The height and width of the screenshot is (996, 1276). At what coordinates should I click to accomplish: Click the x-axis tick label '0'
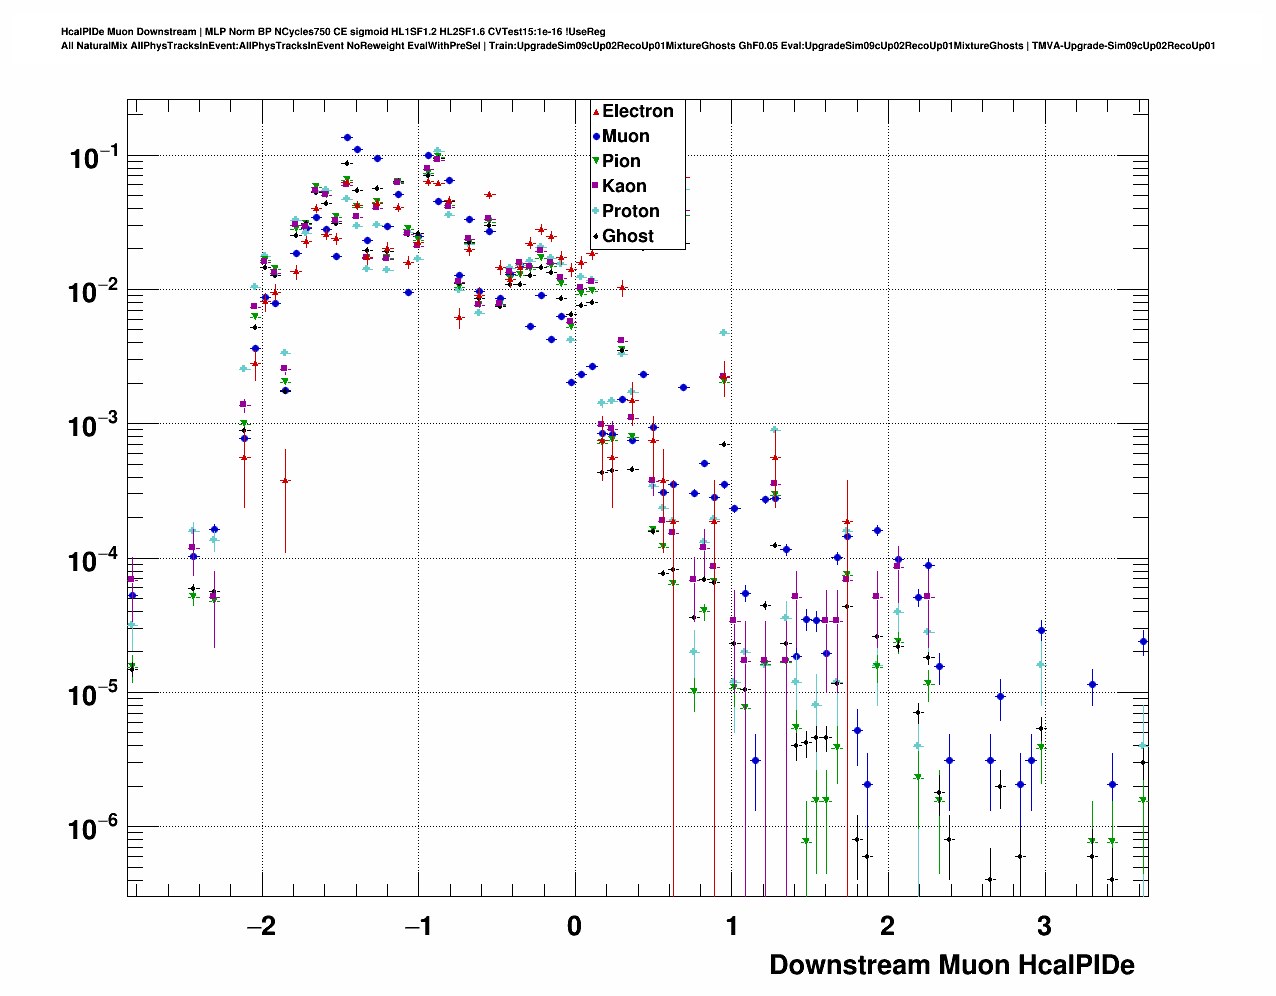coord(574,926)
